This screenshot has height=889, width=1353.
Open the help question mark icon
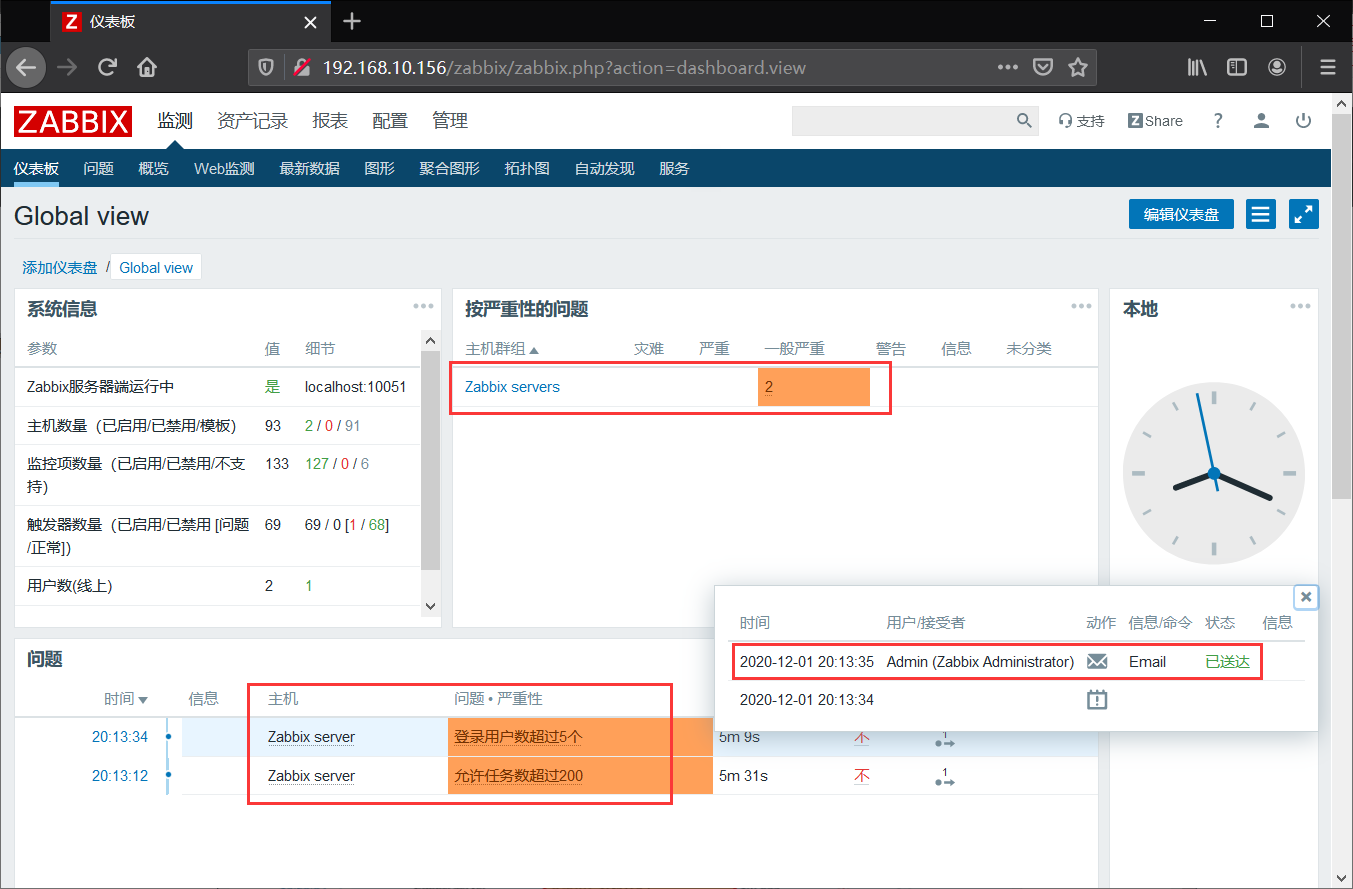pyautogui.click(x=1217, y=121)
